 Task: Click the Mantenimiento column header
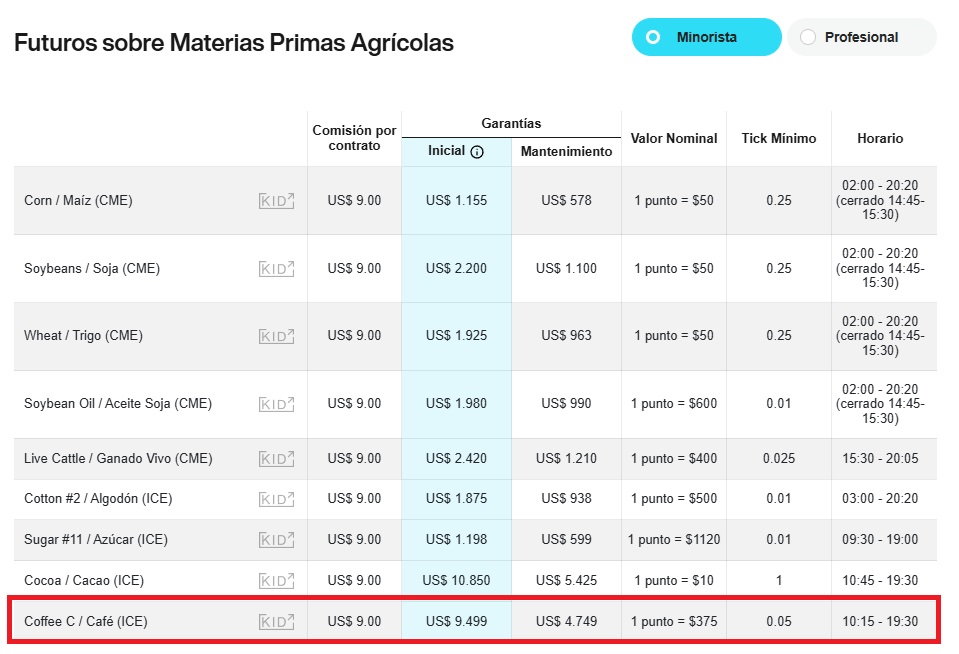566,152
